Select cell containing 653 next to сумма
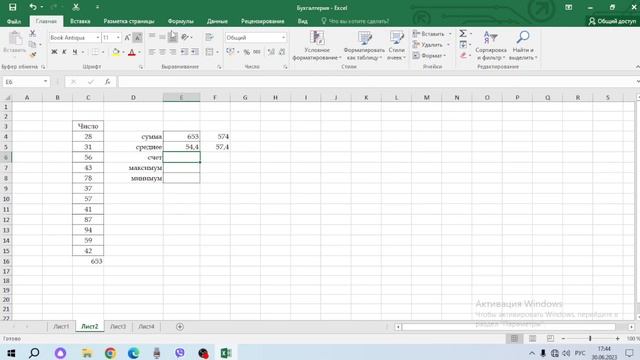The width and height of the screenshot is (640, 360). click(x=182, y=136)
